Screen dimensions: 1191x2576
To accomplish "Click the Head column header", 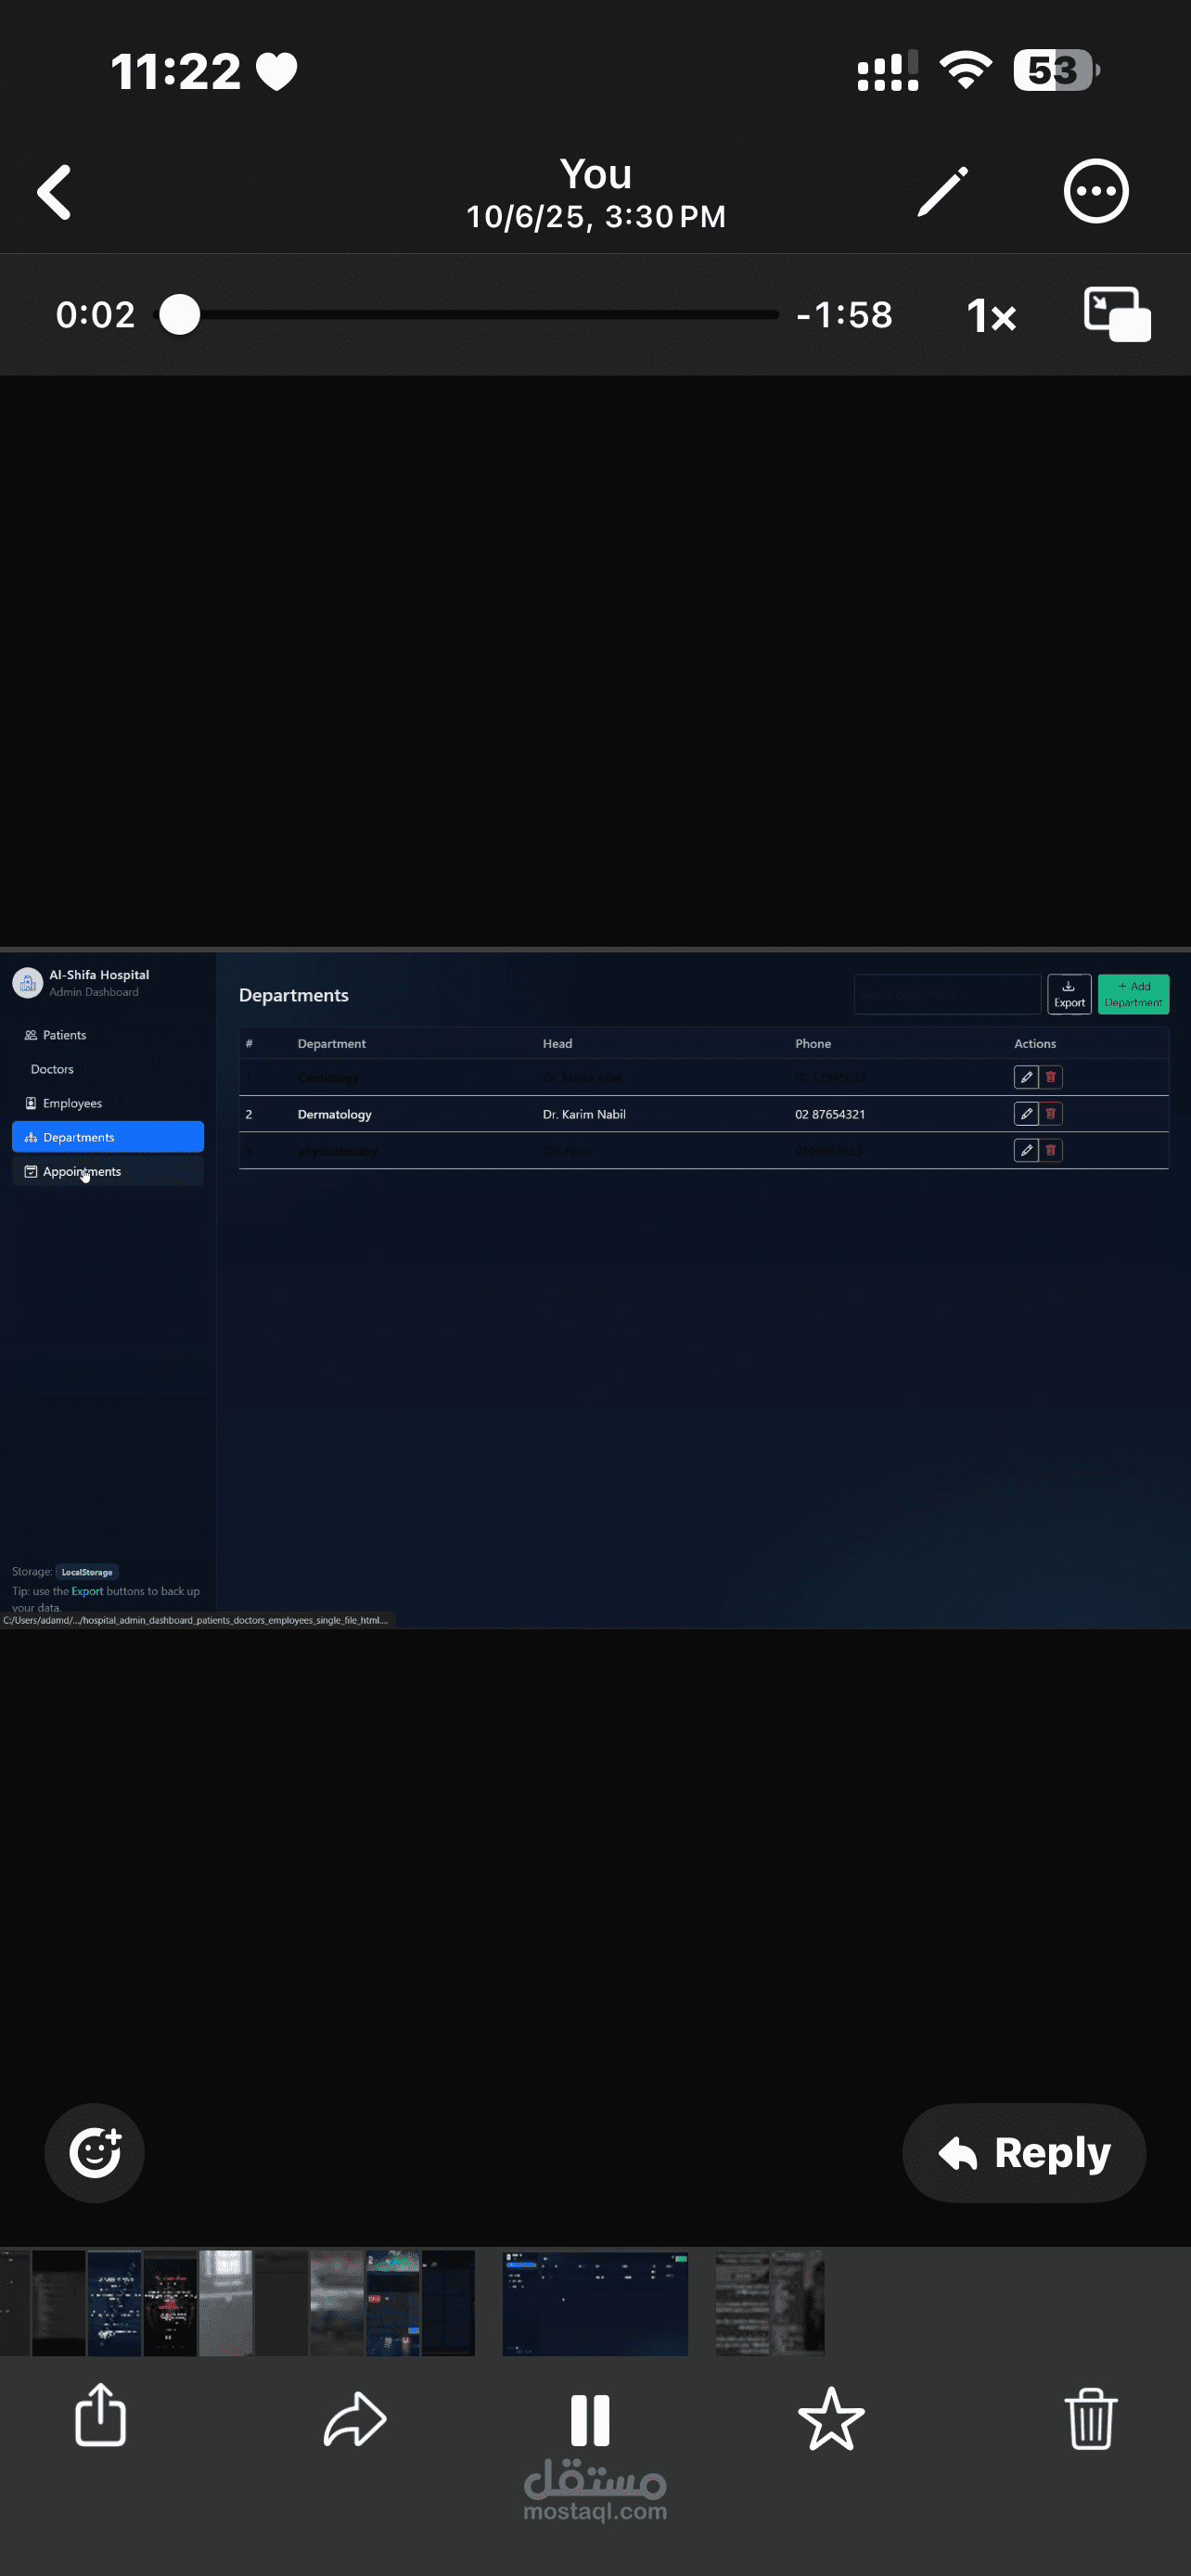I will point(557,1043).
